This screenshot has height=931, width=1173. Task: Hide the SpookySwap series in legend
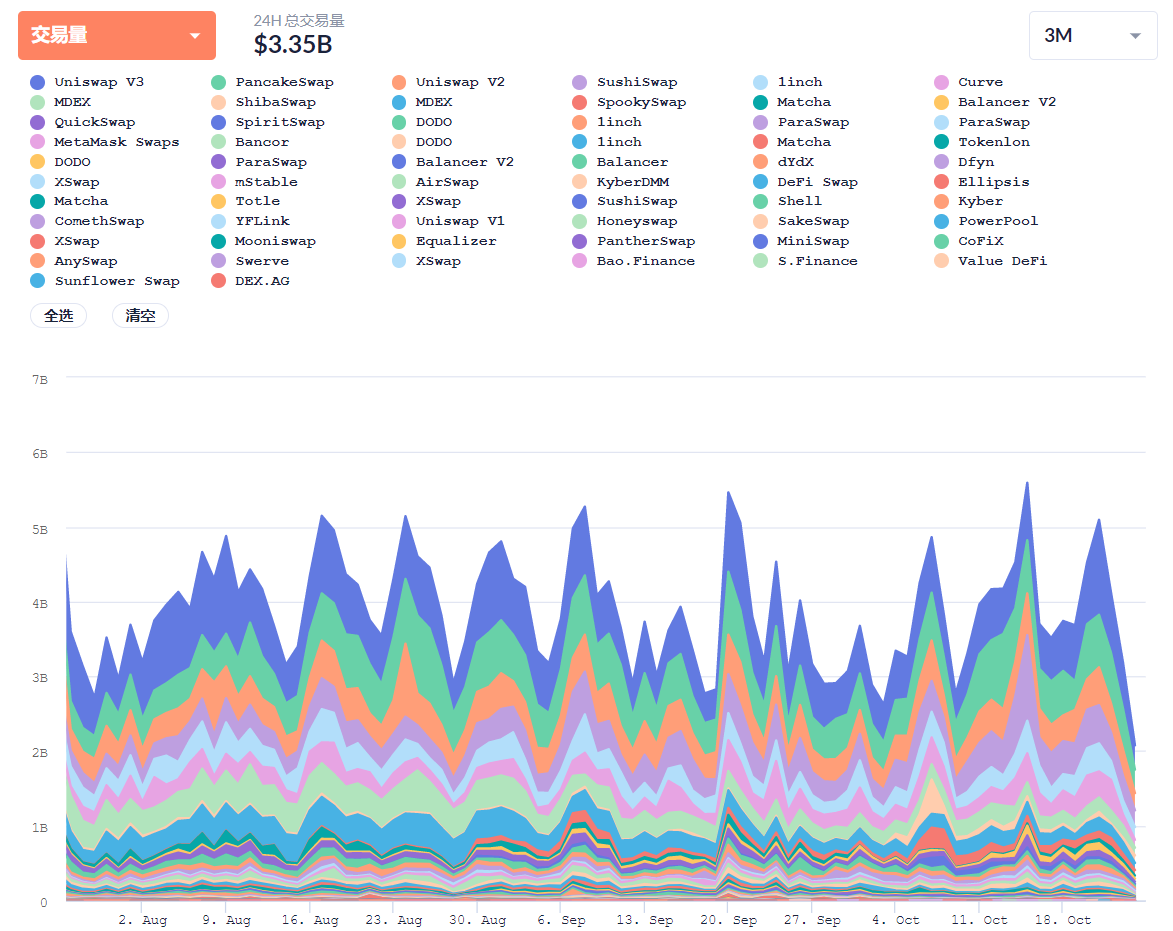click(x=629, y=102)
